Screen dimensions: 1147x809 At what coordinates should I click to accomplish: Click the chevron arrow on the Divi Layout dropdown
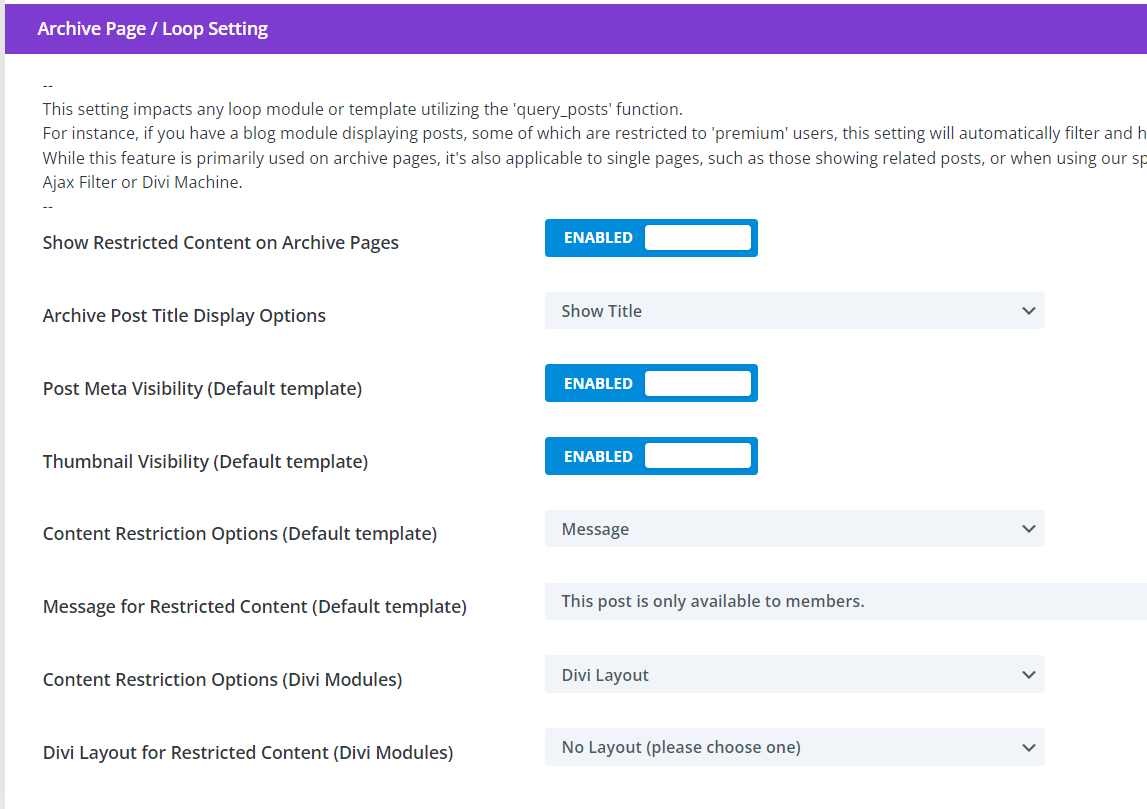[1028, 675]
